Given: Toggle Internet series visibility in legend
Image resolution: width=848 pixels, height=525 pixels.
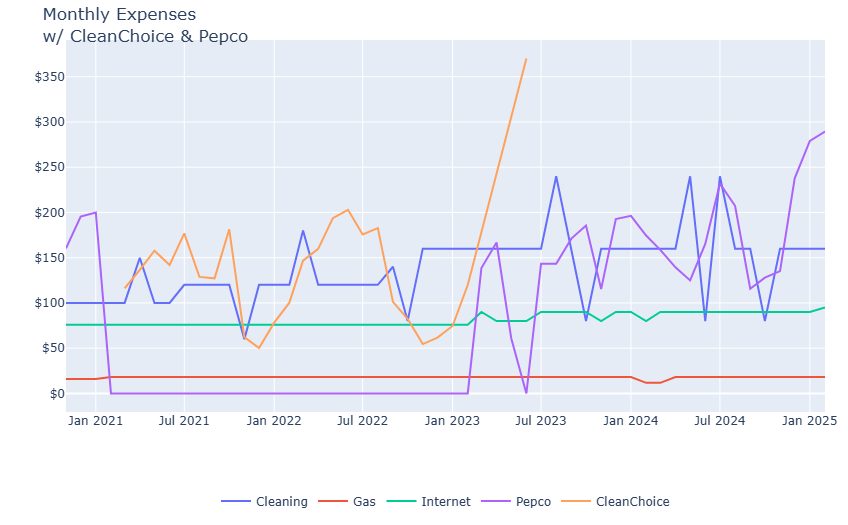Looking at the screenshot, I should [445, 502].
